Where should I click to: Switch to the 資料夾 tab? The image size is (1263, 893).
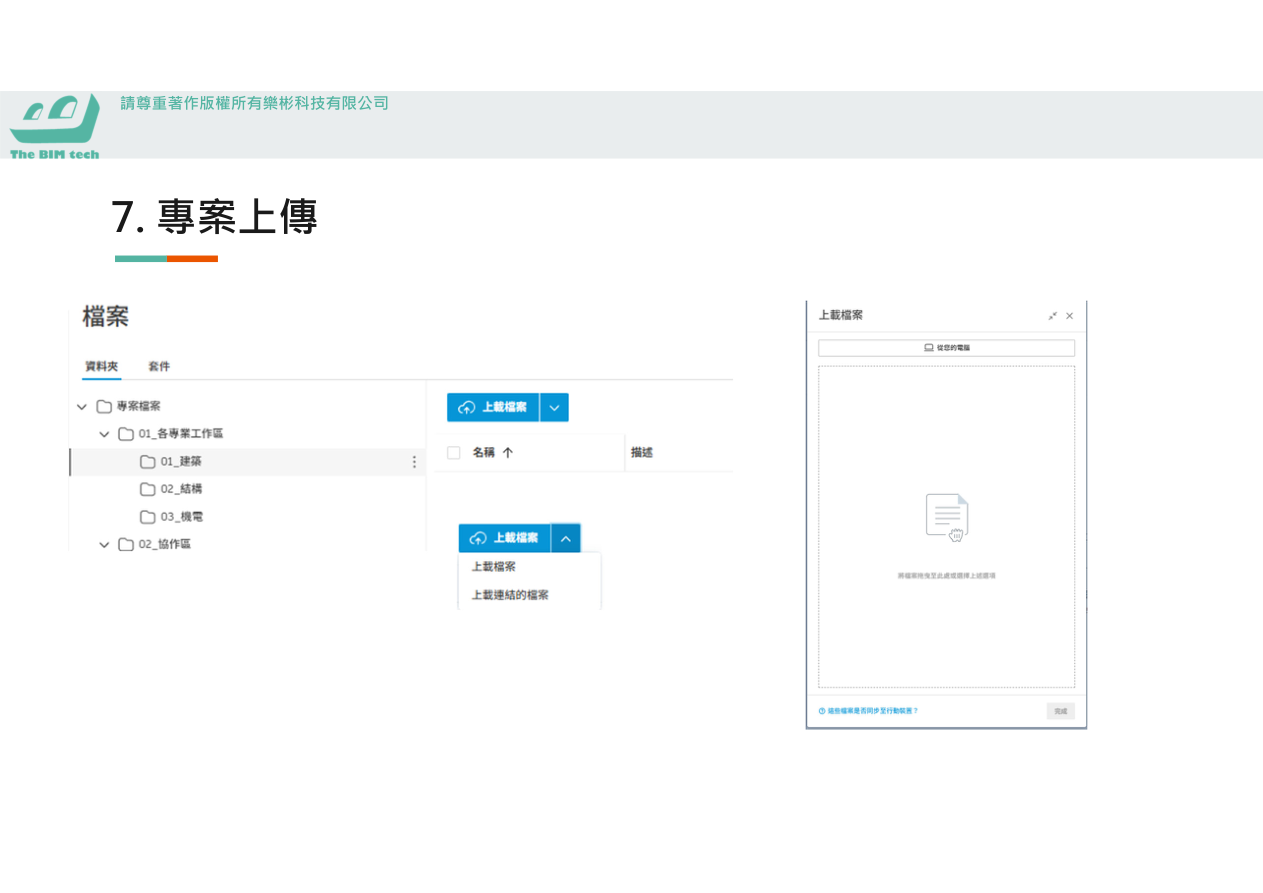[x=101, y=366]
